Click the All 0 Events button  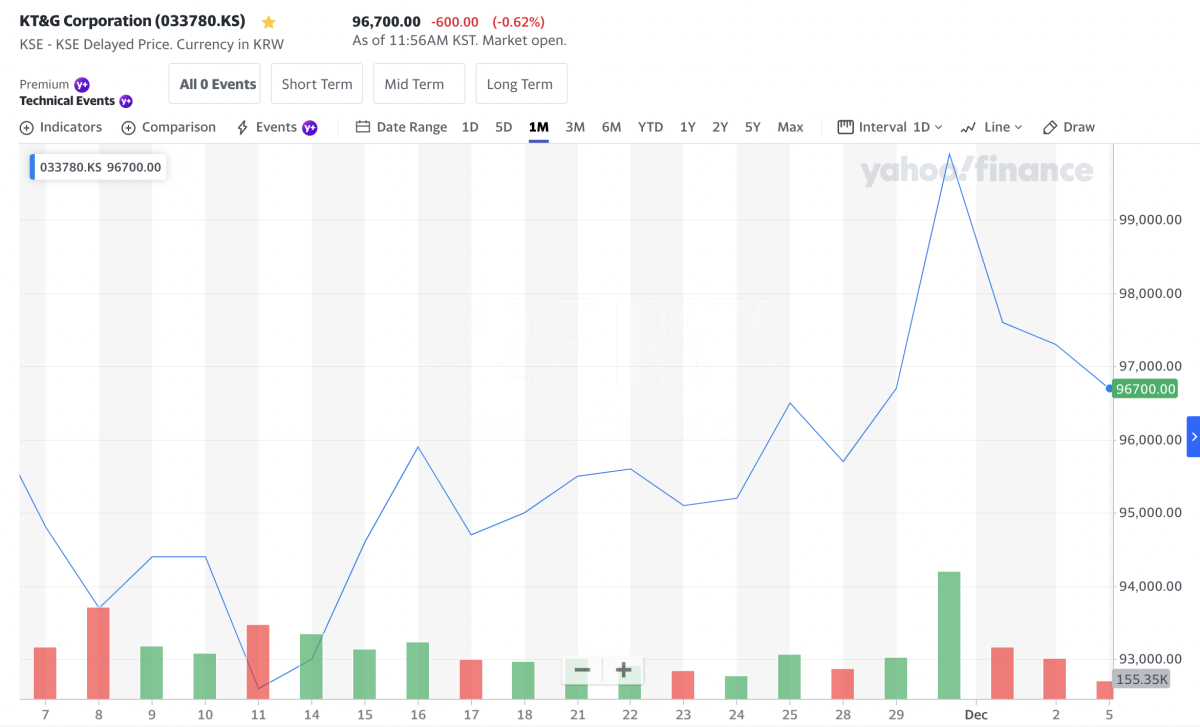point(218,84)
